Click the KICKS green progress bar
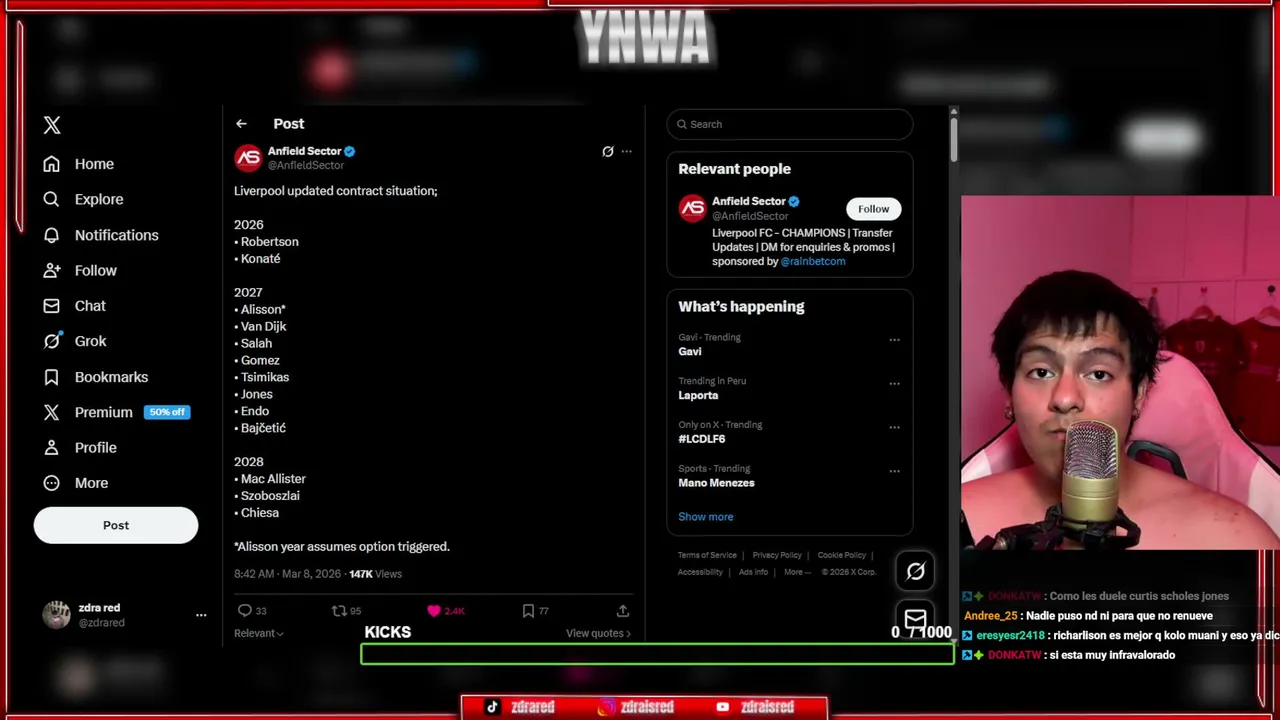Screen dimensions: 1280x720 pos(657,654)
